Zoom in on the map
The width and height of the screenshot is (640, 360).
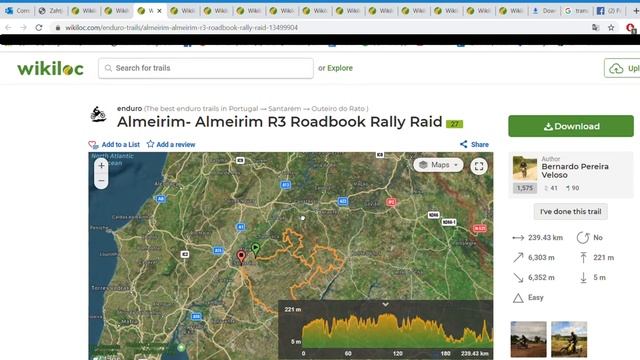101,166
